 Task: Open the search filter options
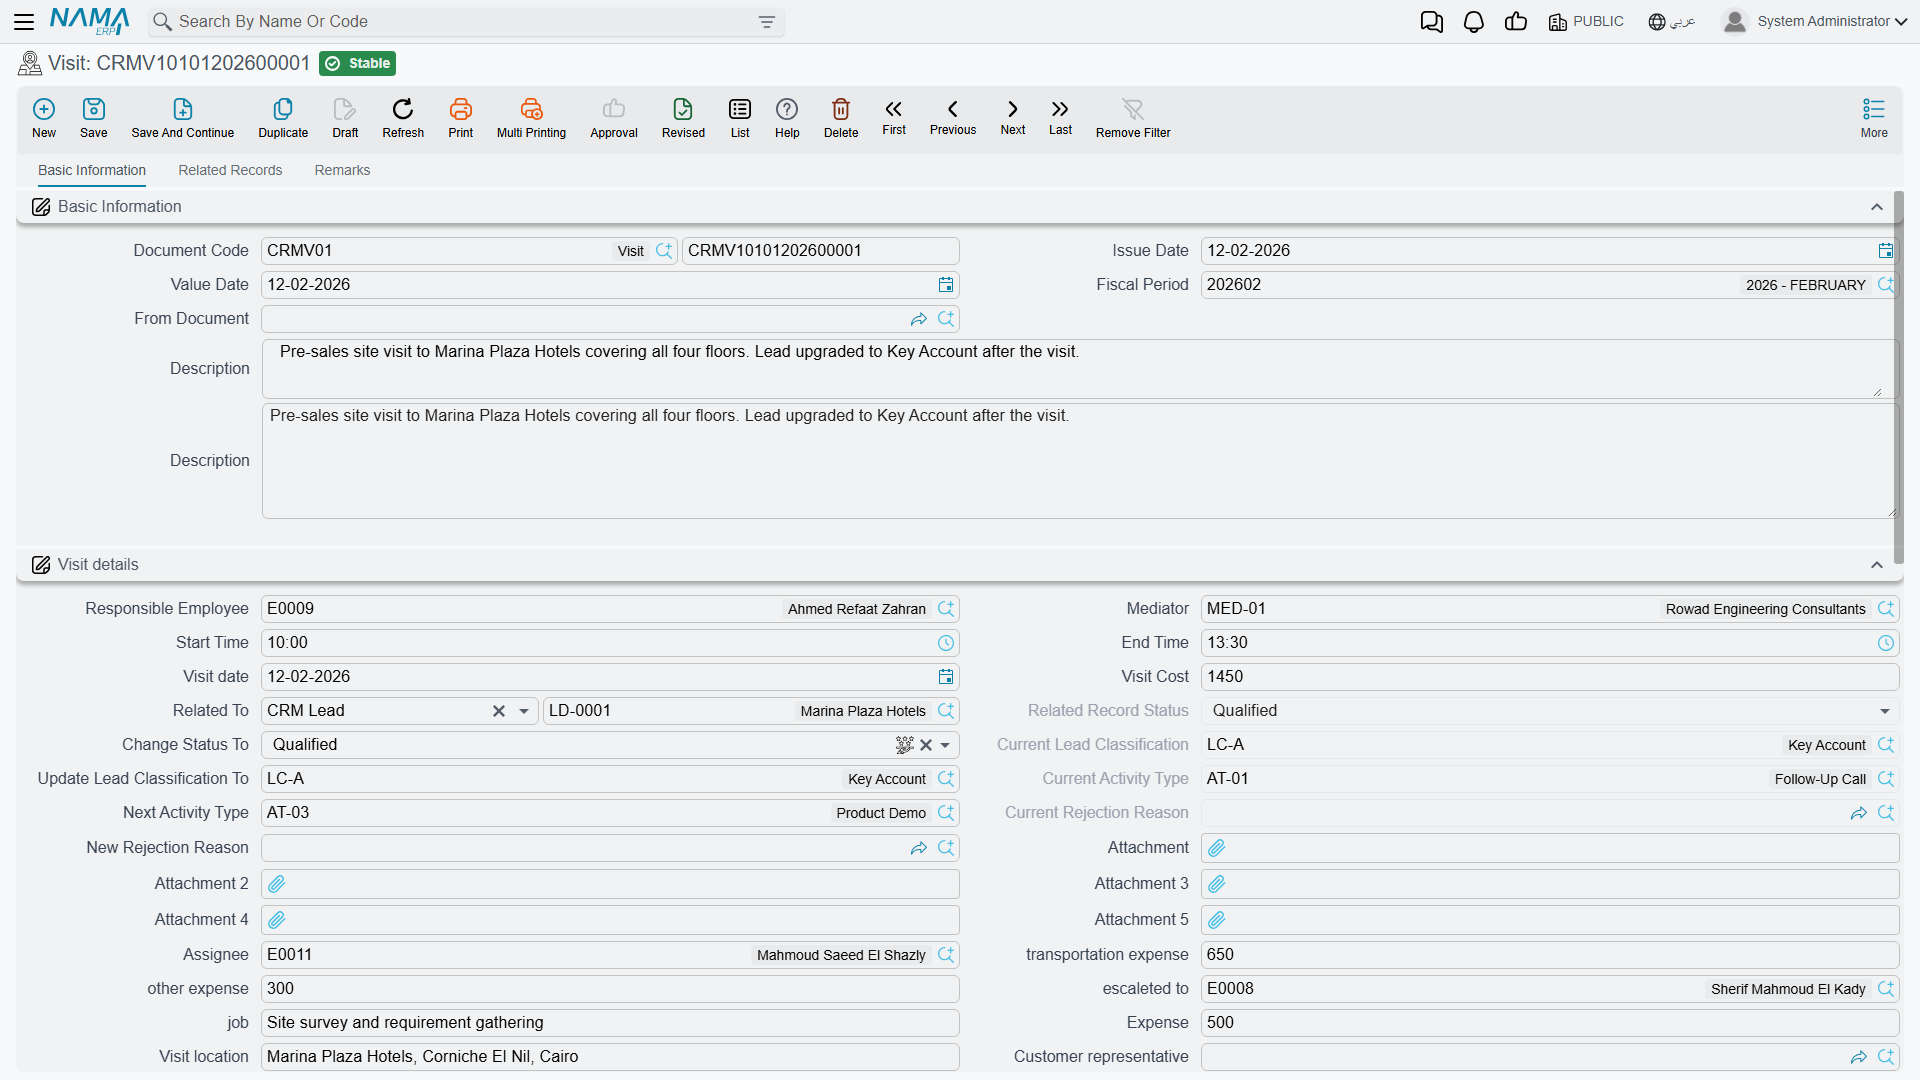pyautogui.click(x=767, y=22)
